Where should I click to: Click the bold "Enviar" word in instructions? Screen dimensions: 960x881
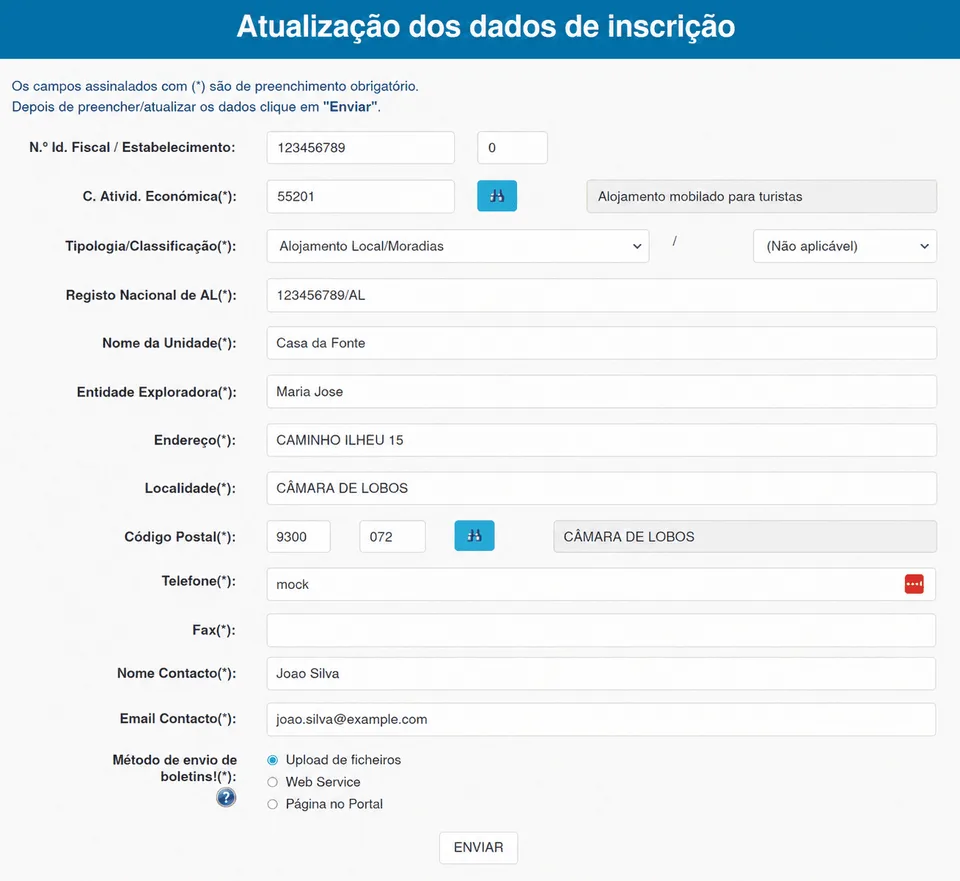coord(350,107)
